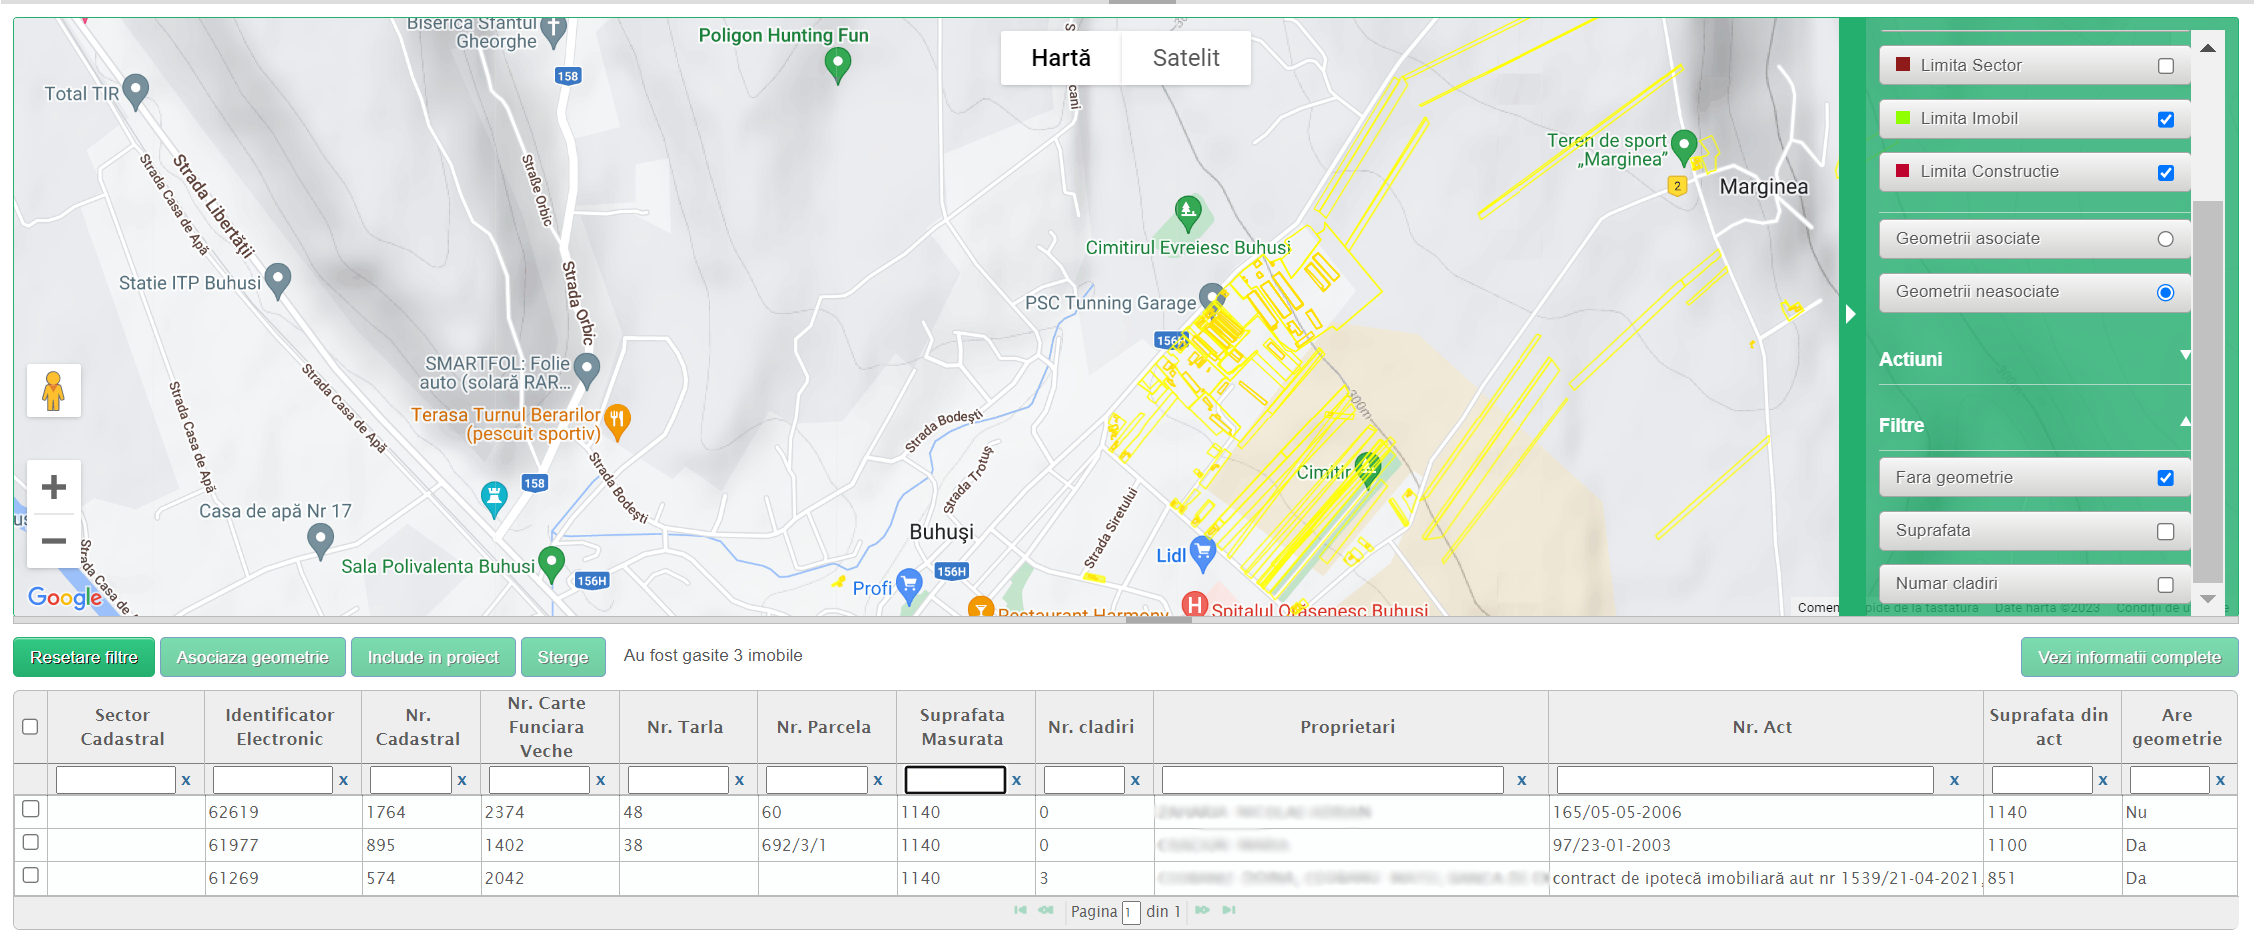Collapse the side panel with the arrow handle
The image size is (2254, 932).
(1850, 314)
